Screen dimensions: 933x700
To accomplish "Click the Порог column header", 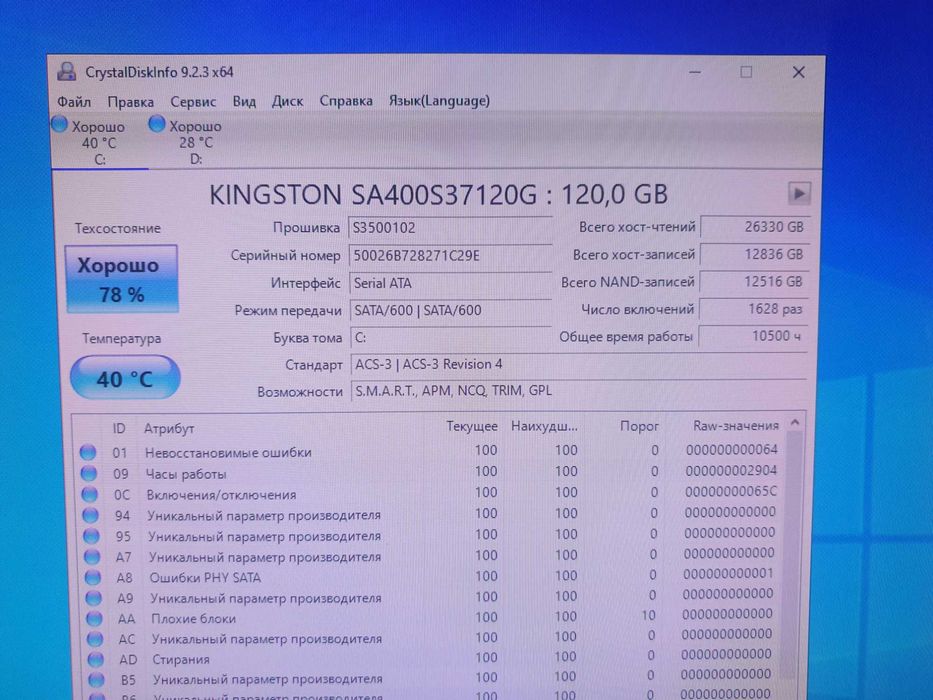I will coord(640,426).
